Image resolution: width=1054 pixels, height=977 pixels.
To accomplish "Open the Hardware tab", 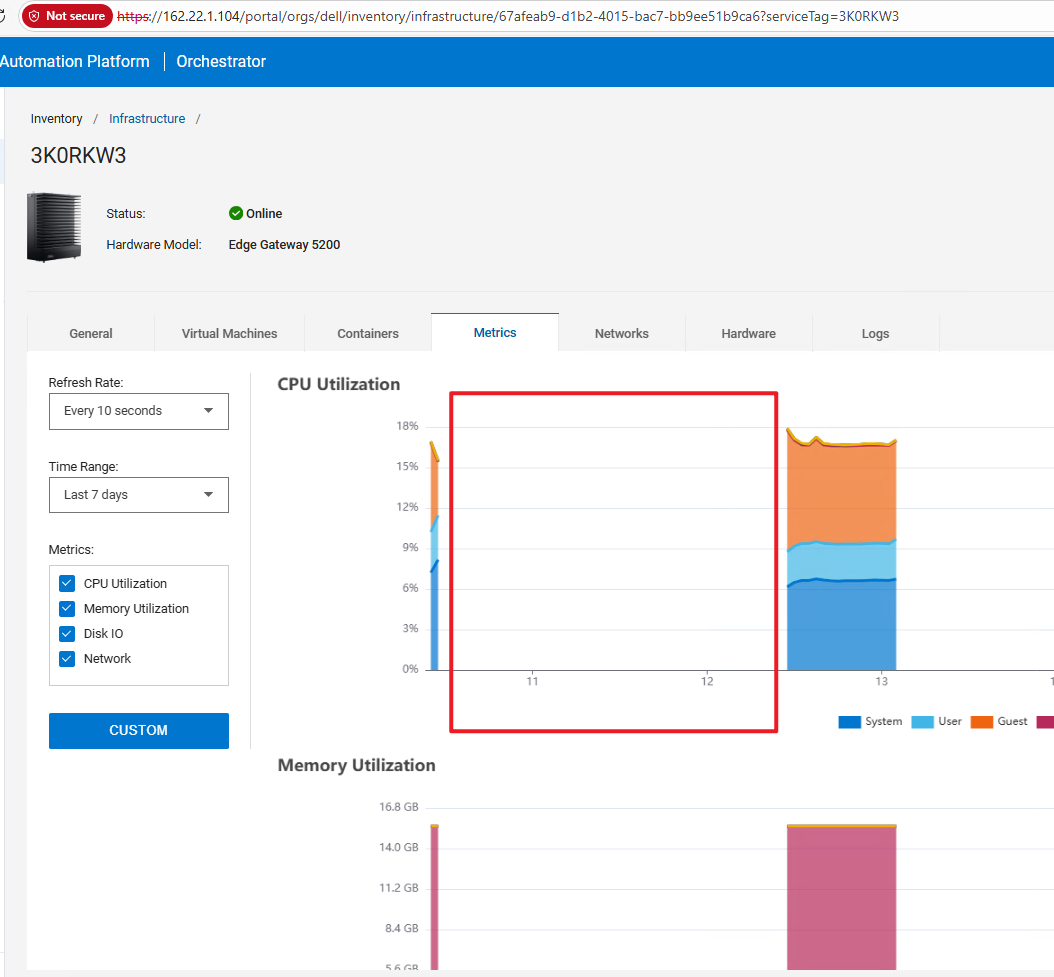I will 748,333.
